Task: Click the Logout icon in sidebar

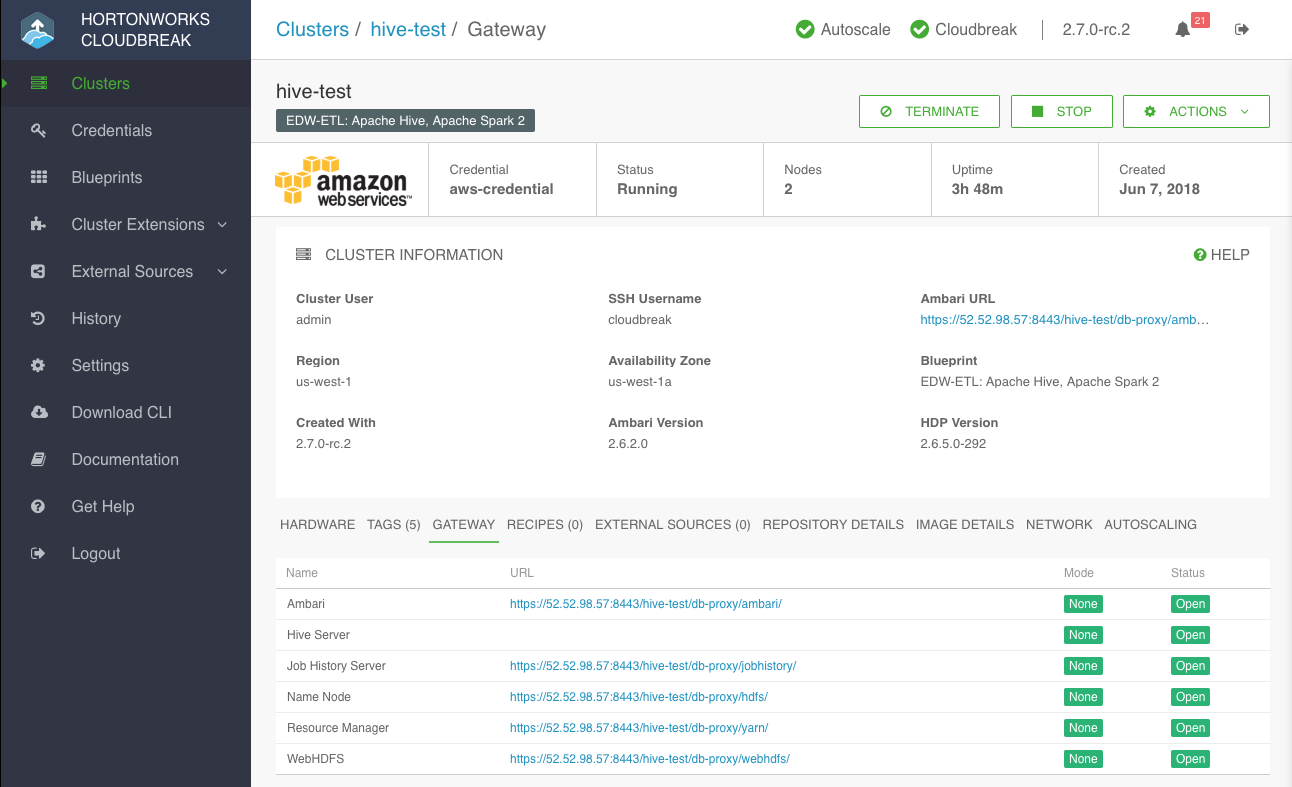Action: coord(39,553)
